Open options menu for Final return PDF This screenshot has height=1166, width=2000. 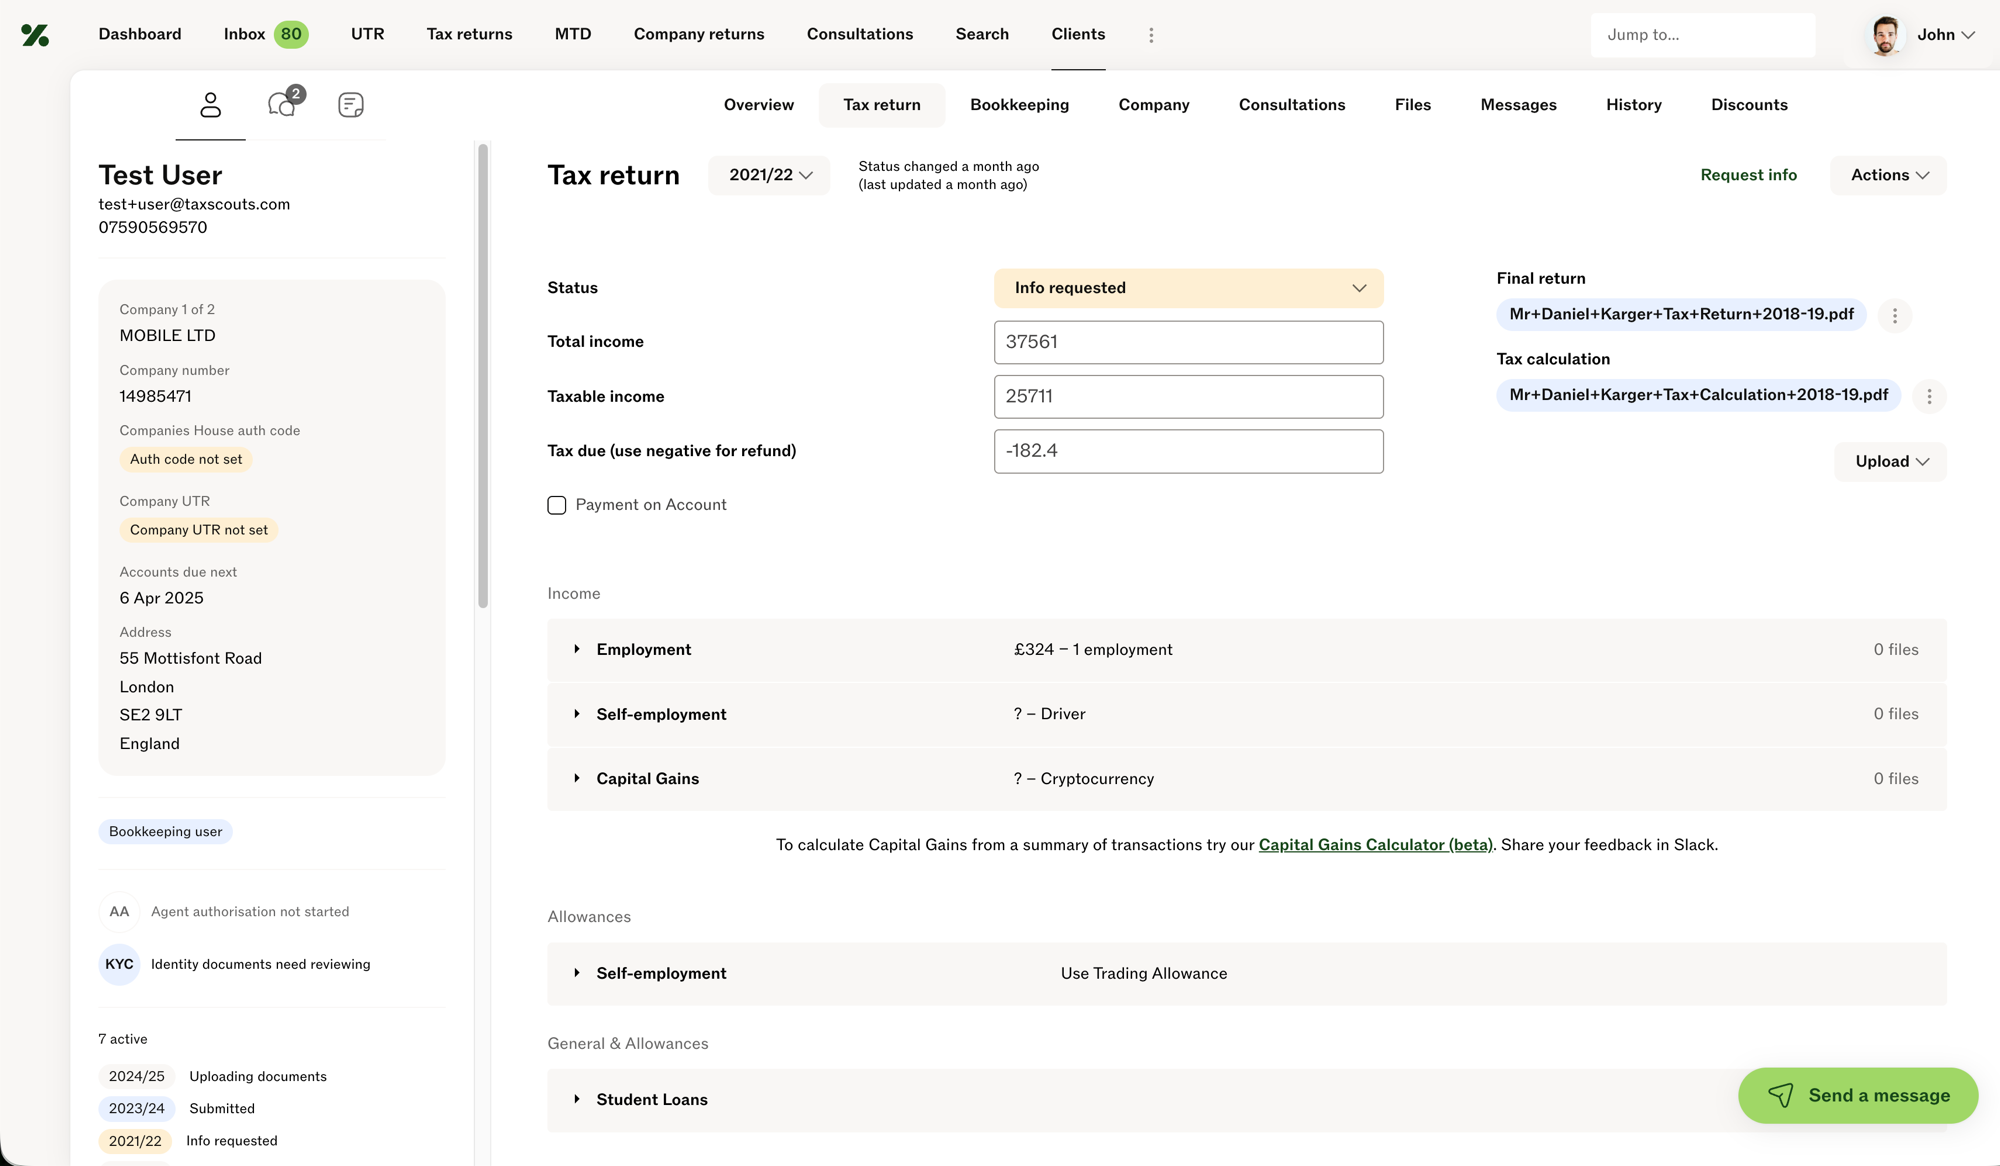(x=1894, y=315)
